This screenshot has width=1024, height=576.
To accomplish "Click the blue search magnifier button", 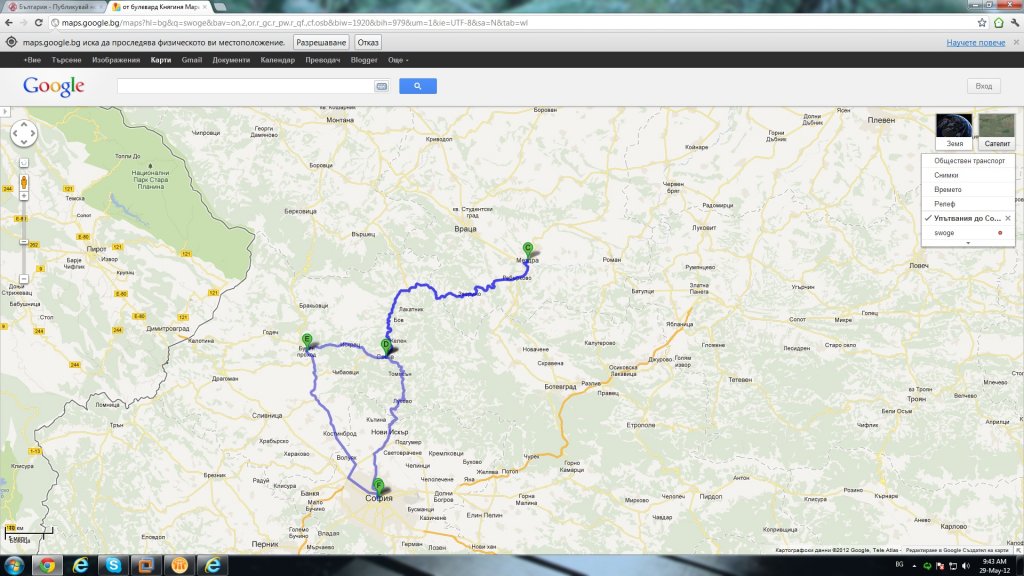I will click(417, 86).
